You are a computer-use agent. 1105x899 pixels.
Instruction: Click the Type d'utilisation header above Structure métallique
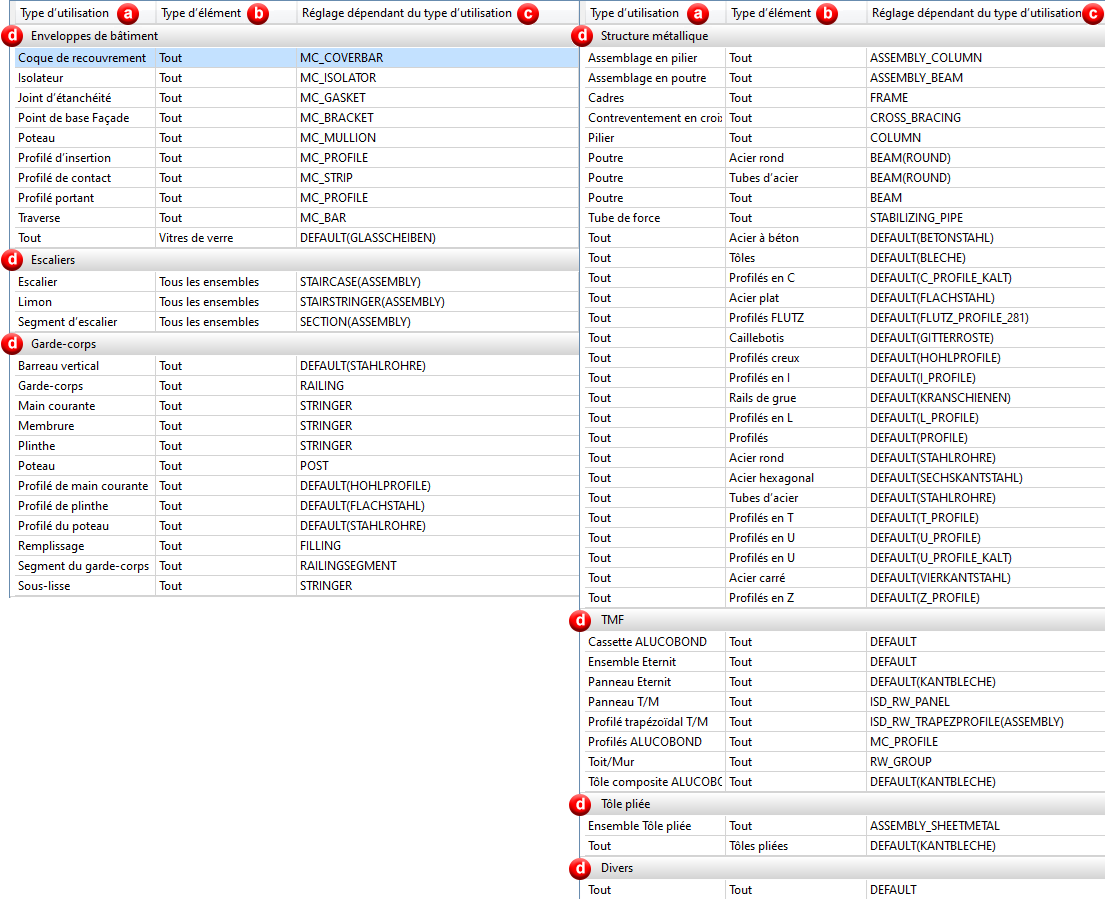634,13
